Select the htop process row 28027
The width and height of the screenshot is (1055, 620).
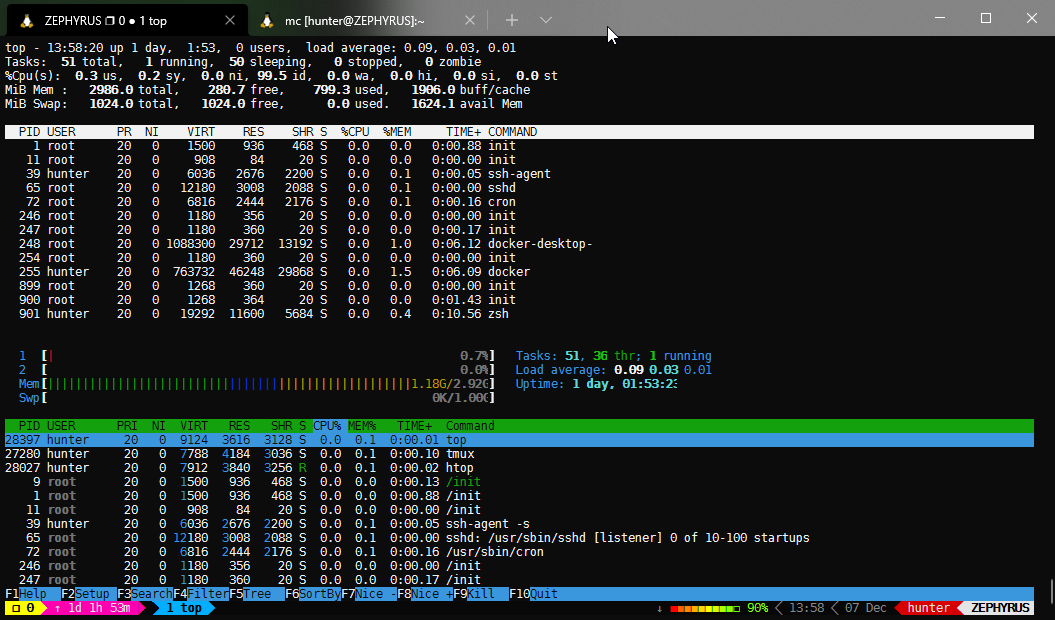tap(519, 468)
